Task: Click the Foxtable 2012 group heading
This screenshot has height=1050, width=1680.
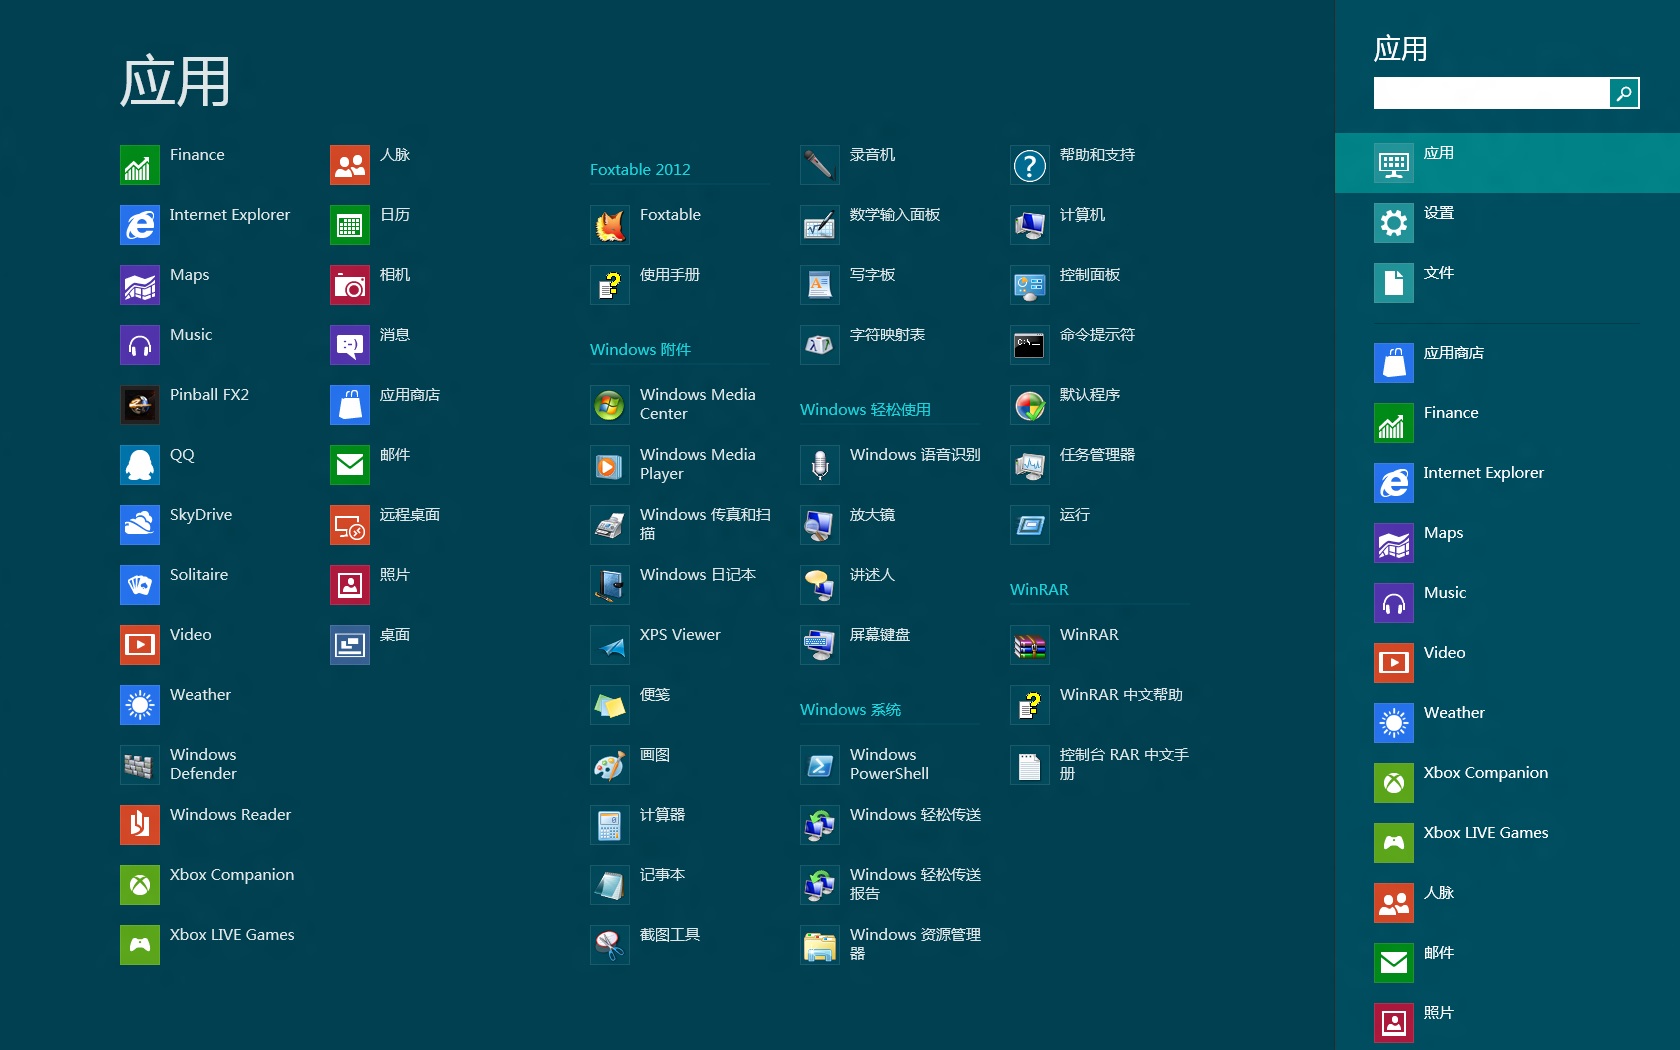Action: click(x=640, y=170)
